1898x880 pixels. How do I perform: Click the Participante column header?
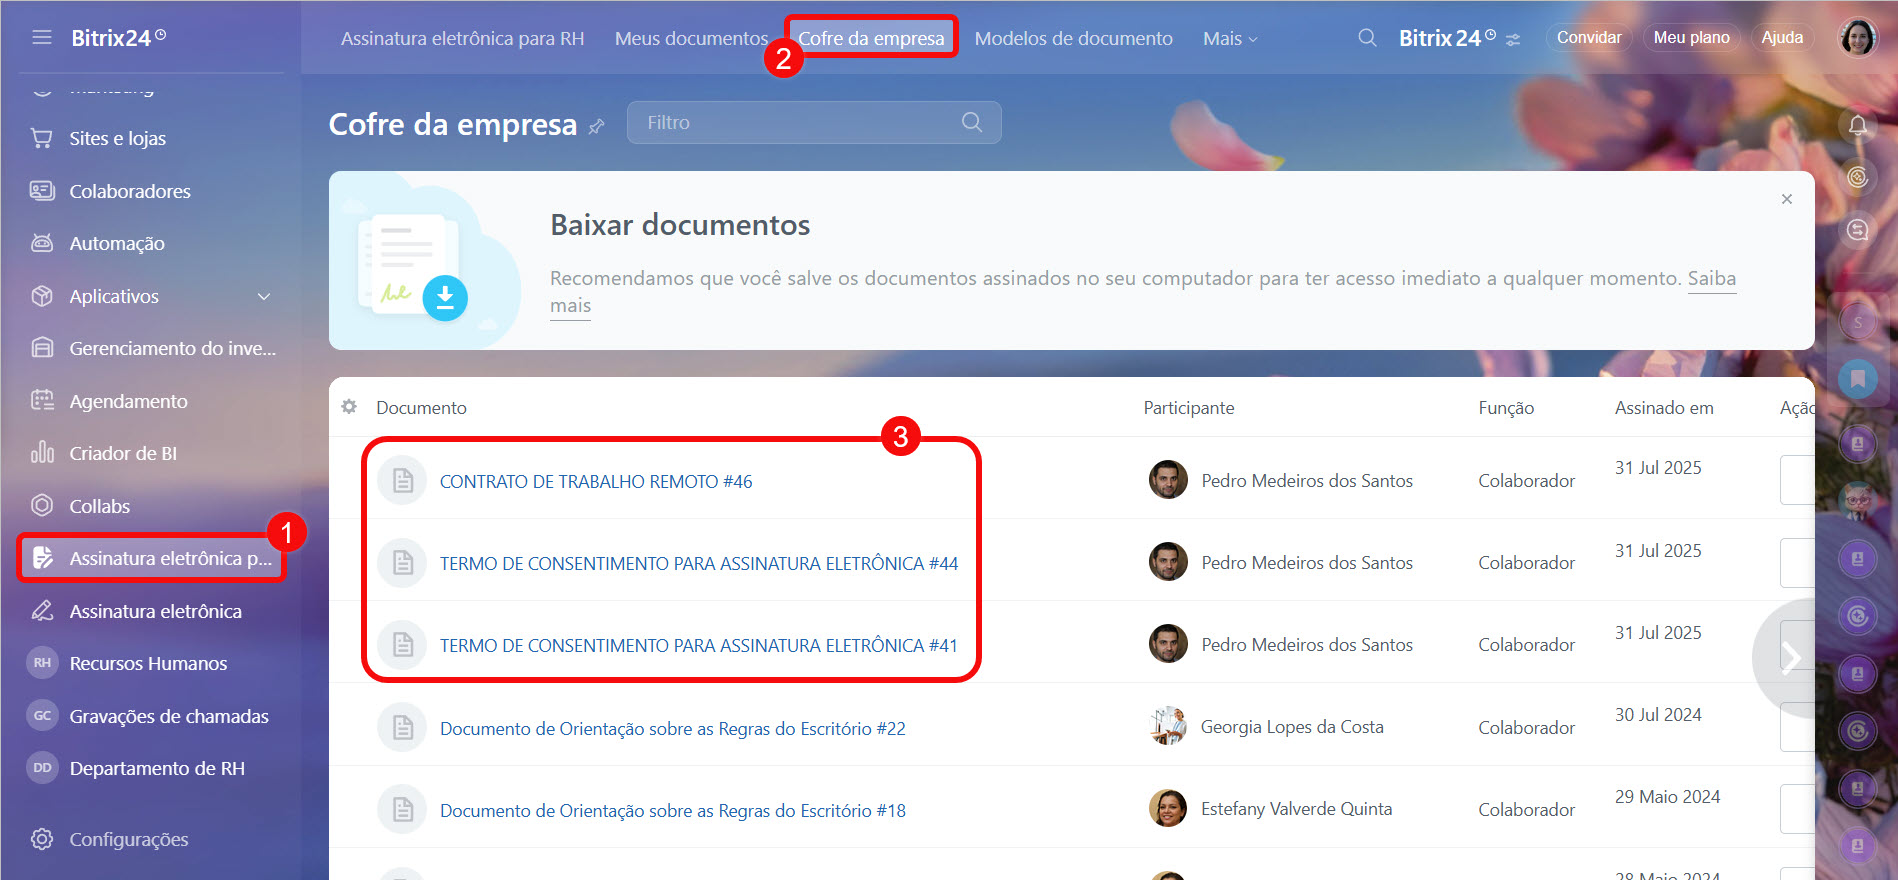tap(1189, 408)
